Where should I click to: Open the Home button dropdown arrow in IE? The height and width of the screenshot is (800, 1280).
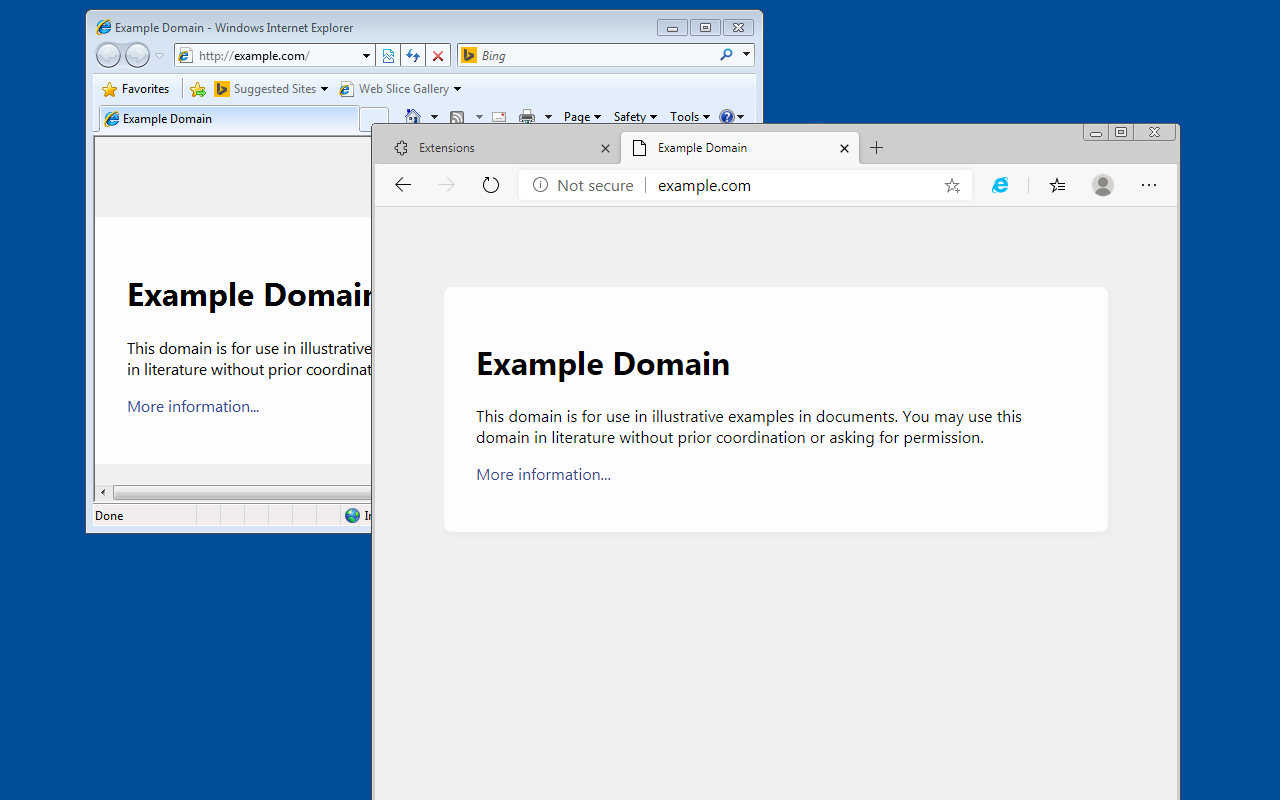[x=434, y=117]
